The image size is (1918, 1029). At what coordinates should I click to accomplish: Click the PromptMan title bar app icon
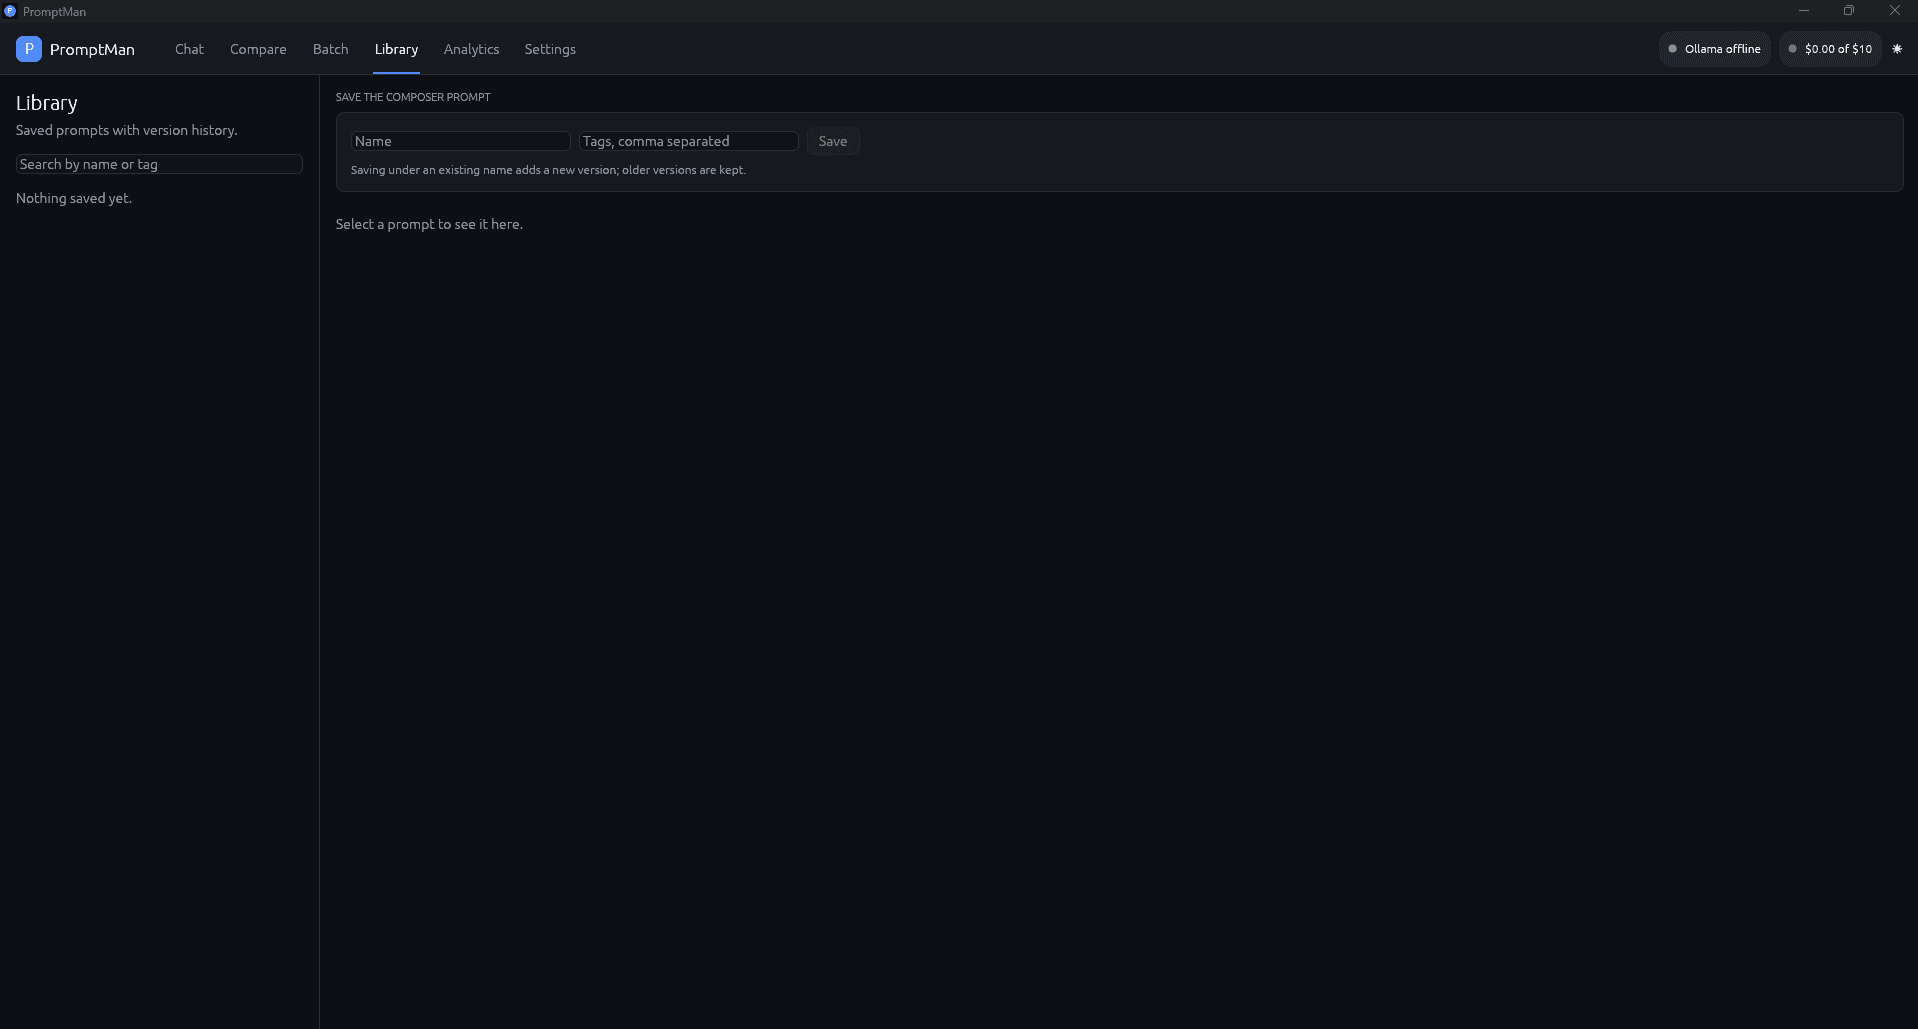10,11
